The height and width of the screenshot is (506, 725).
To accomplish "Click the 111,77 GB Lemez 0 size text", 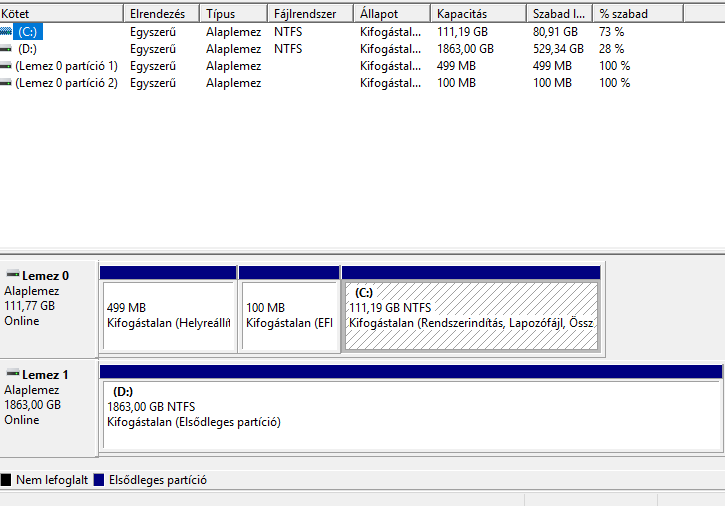I will (30, 306).
